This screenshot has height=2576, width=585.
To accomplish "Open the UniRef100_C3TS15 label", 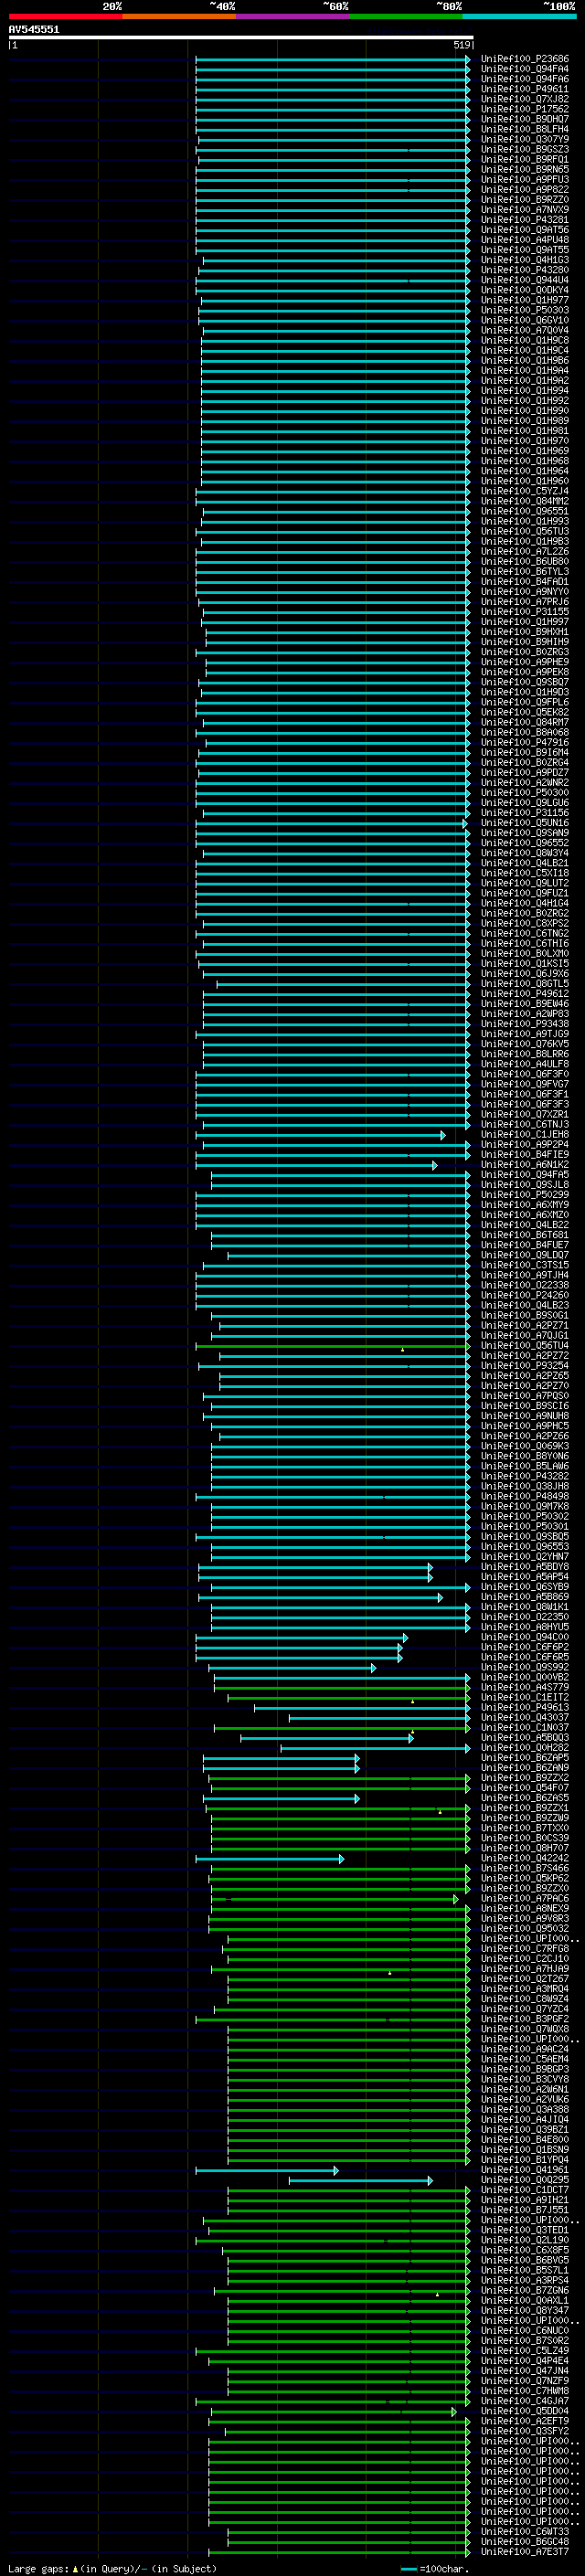I will [x=524, y=1265].
